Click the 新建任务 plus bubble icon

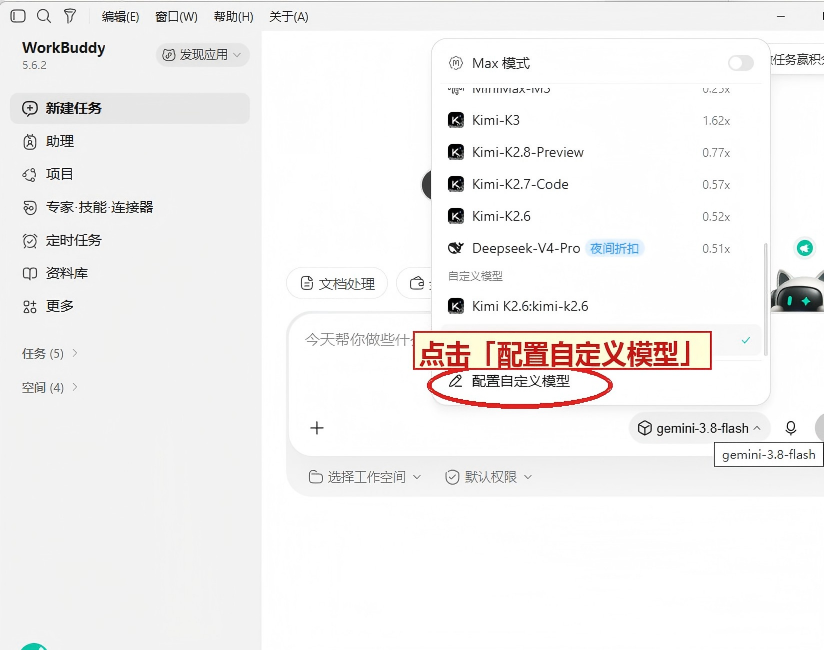pyautogui.click(x=30, y=109)
